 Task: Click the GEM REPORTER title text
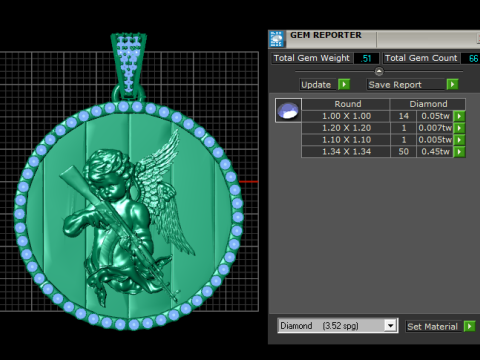(326, 35)
